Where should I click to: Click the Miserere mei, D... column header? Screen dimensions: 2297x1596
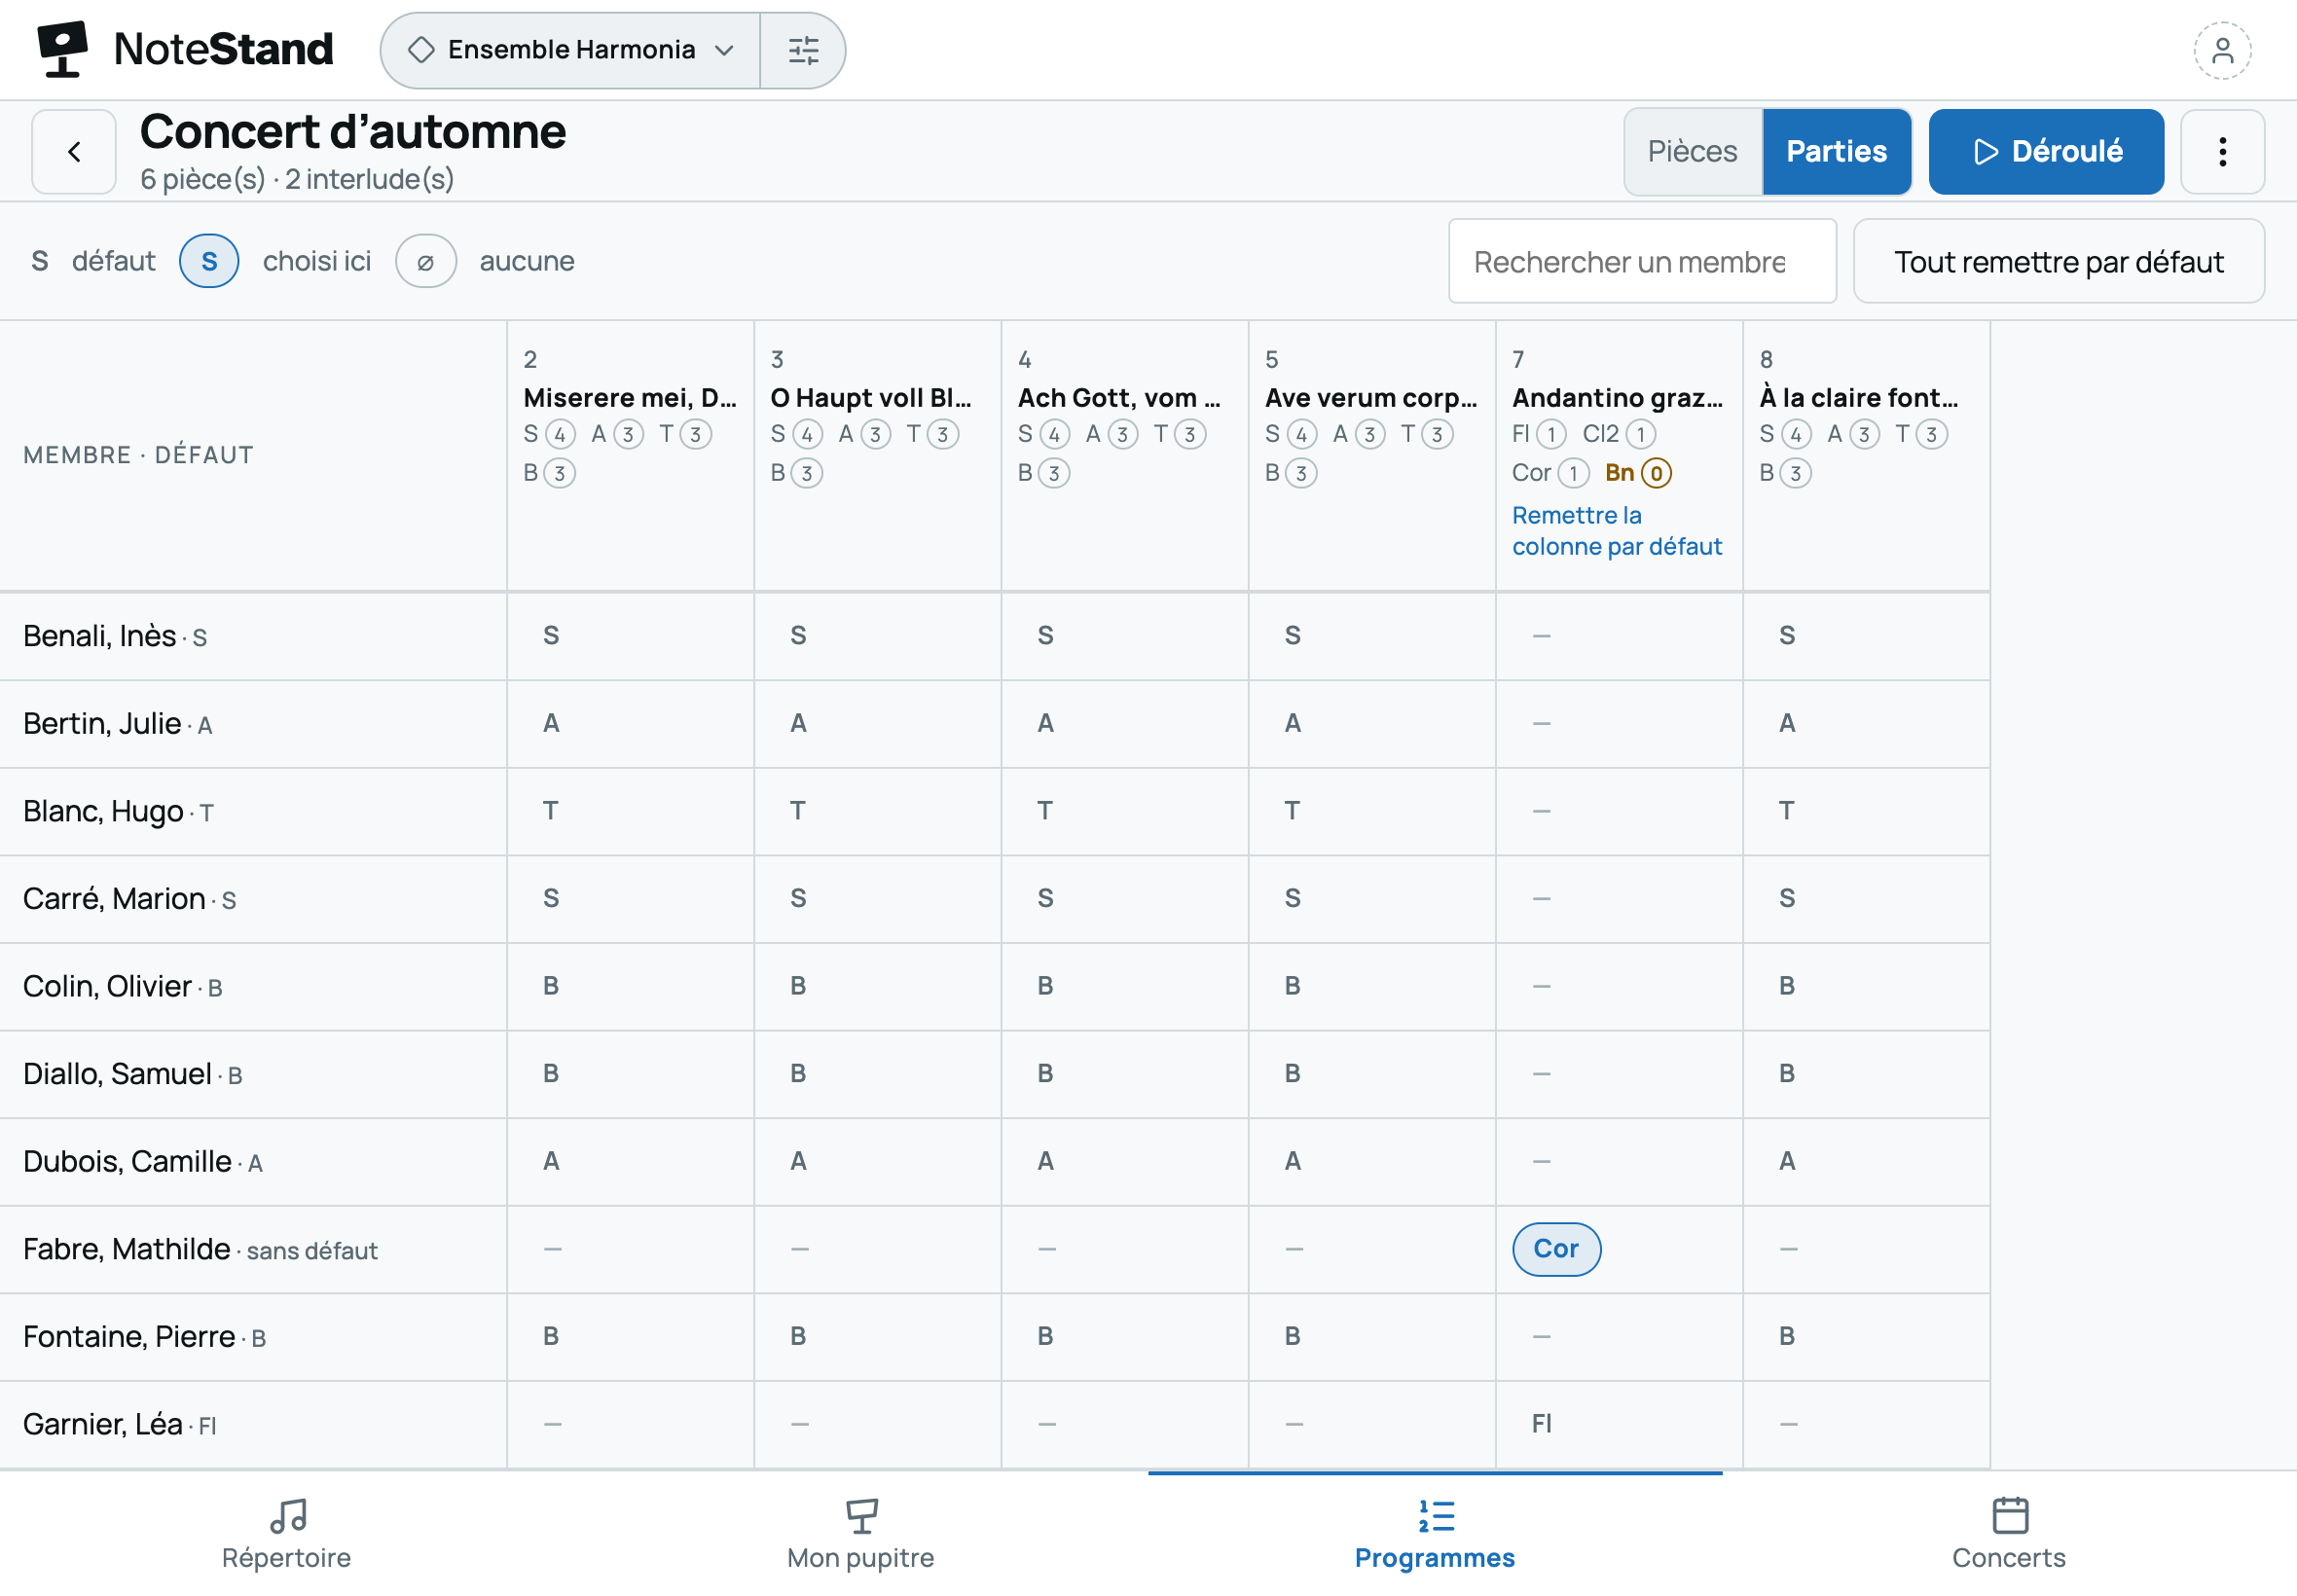(x=630, y=456)
